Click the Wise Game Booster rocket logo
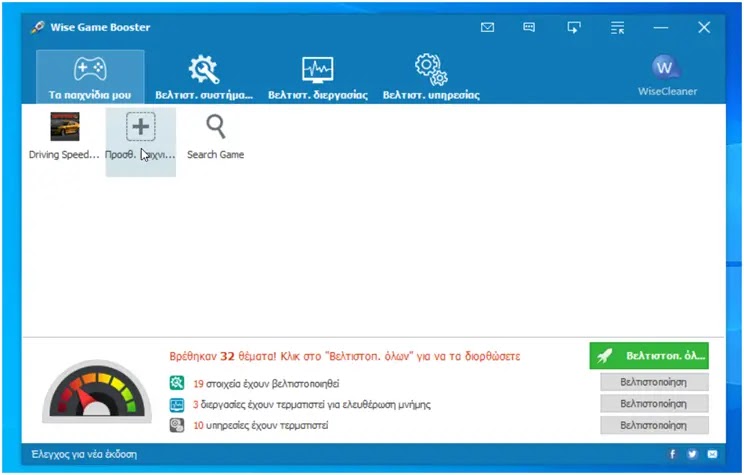 [x=38, y=28]
